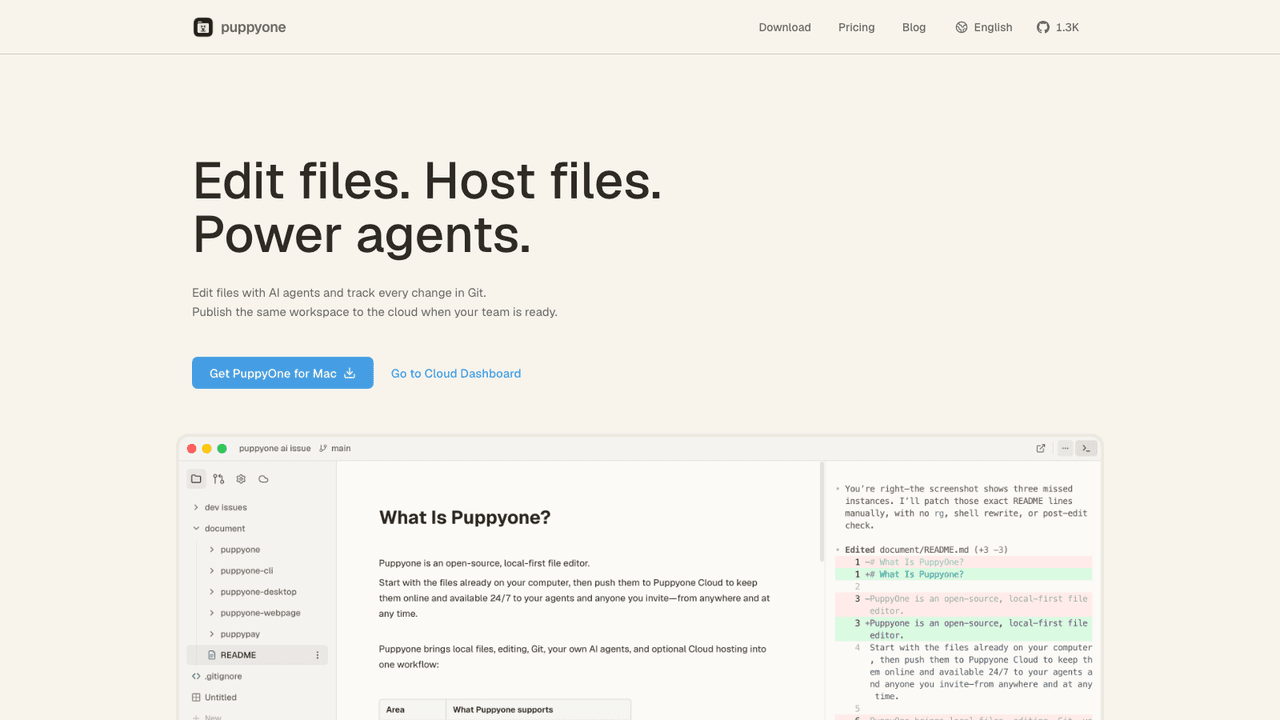
Task: Click the 'Edited document/README.md (+3 -3)' line
Action: click(926, 549)
